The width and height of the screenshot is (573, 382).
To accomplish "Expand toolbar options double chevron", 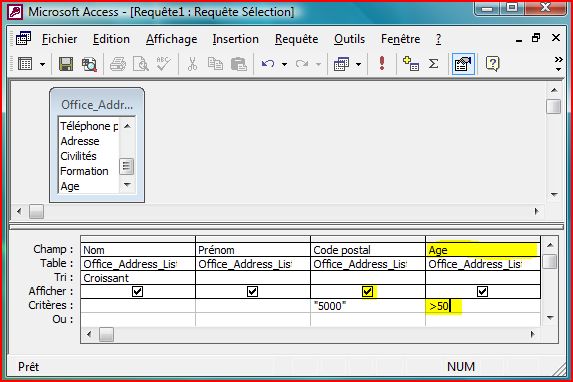I will [x=558, y=64].
